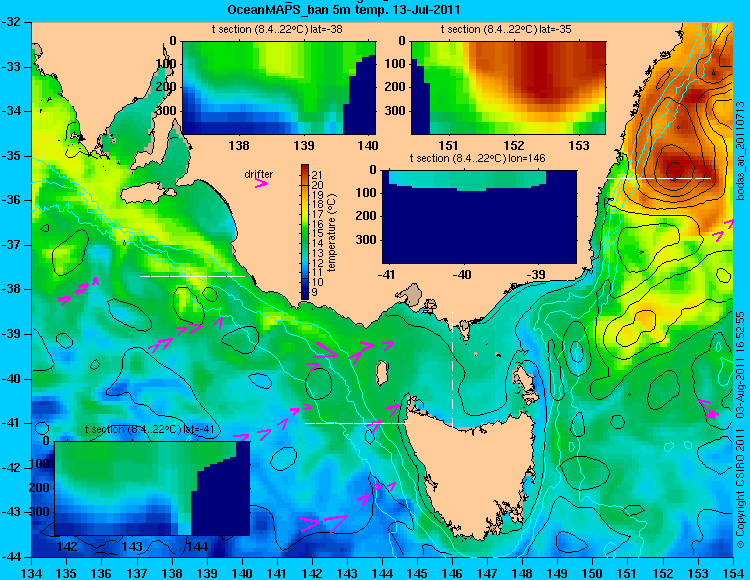Click the white dashed section line at lat -38
This screenshot has width=750, height=580.
192,276
